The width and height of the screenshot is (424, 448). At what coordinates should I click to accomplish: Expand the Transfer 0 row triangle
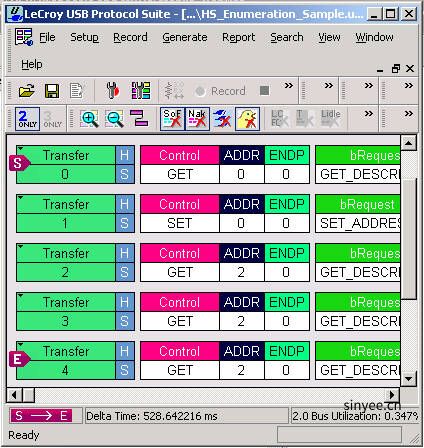click(21, 148)
